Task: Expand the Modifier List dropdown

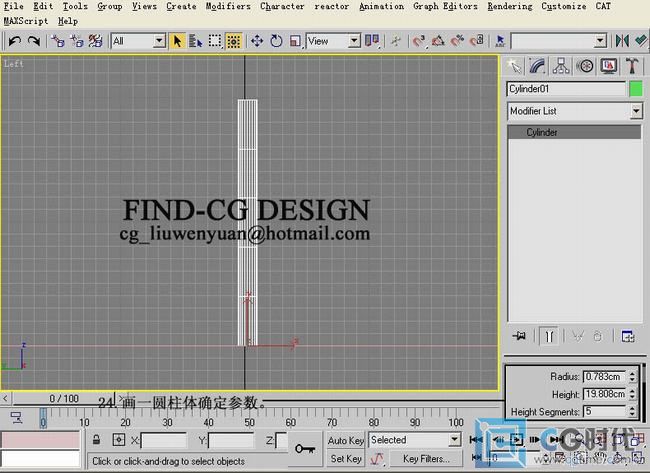Action: click(x=636, y=111)
